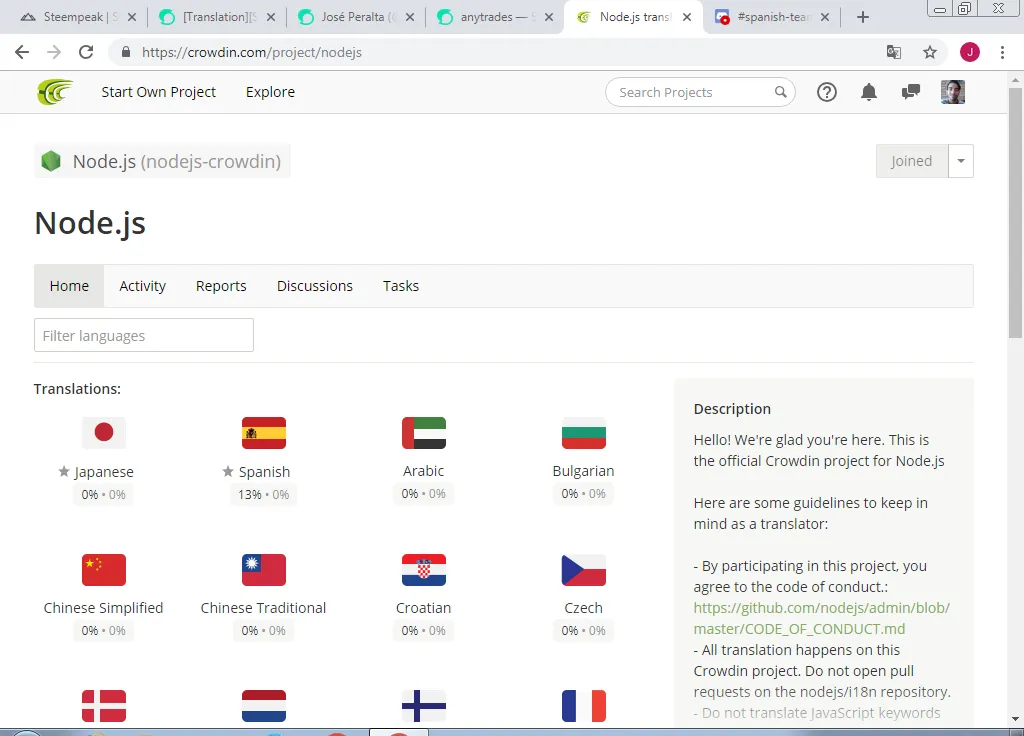Select the Czech flag

pyautogui.click(x=584, y=569)
